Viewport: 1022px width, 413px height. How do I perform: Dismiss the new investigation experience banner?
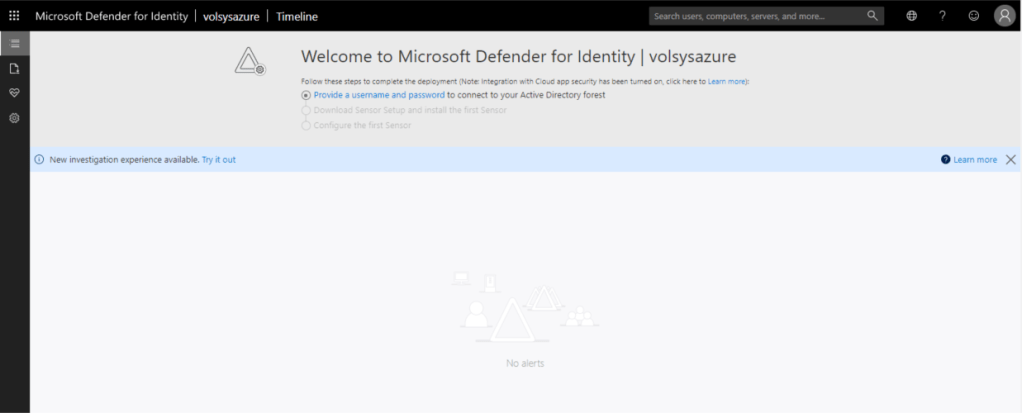[1010, 160]
